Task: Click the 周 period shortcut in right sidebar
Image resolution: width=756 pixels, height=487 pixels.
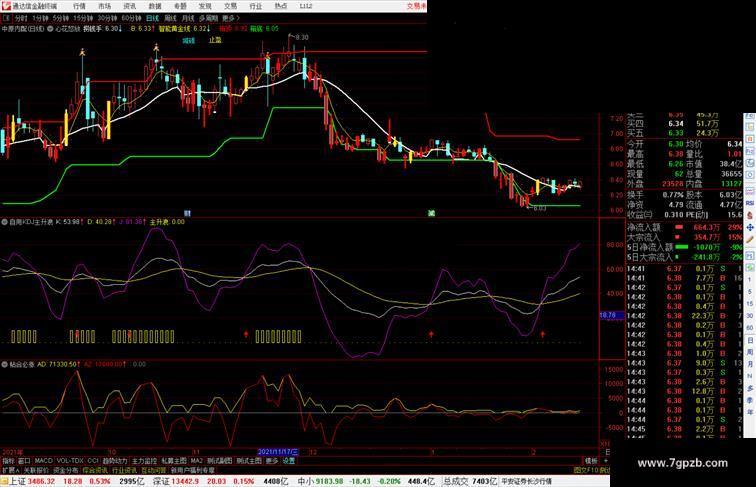Action: (x=750, y=352)
